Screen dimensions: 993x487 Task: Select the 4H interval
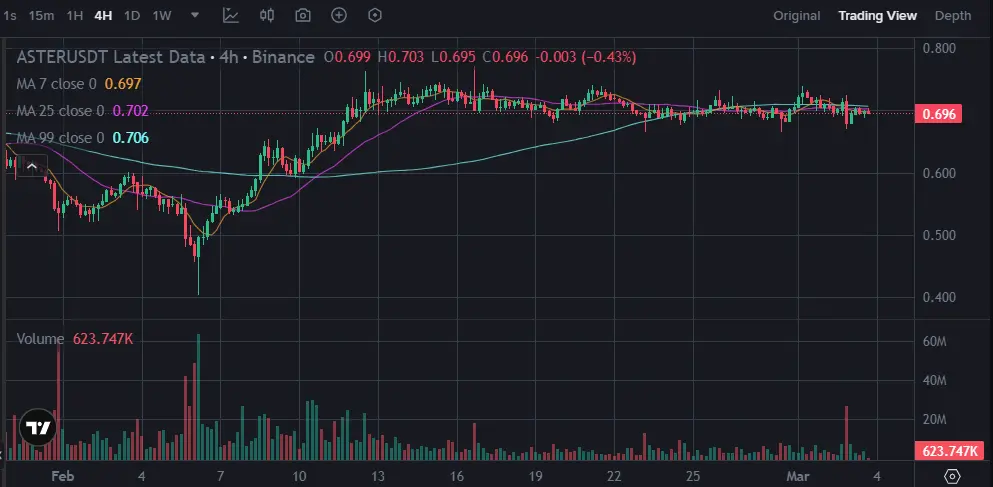click(x=103, y=16)
